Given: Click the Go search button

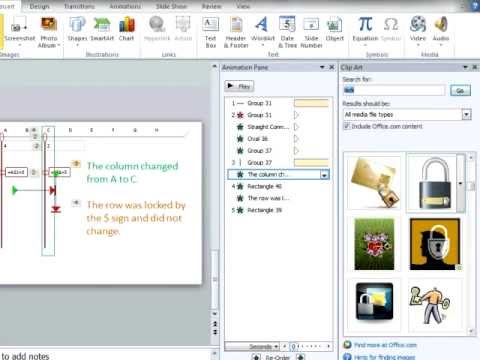Looking at the screenshot, I should (x=460, y=90).
